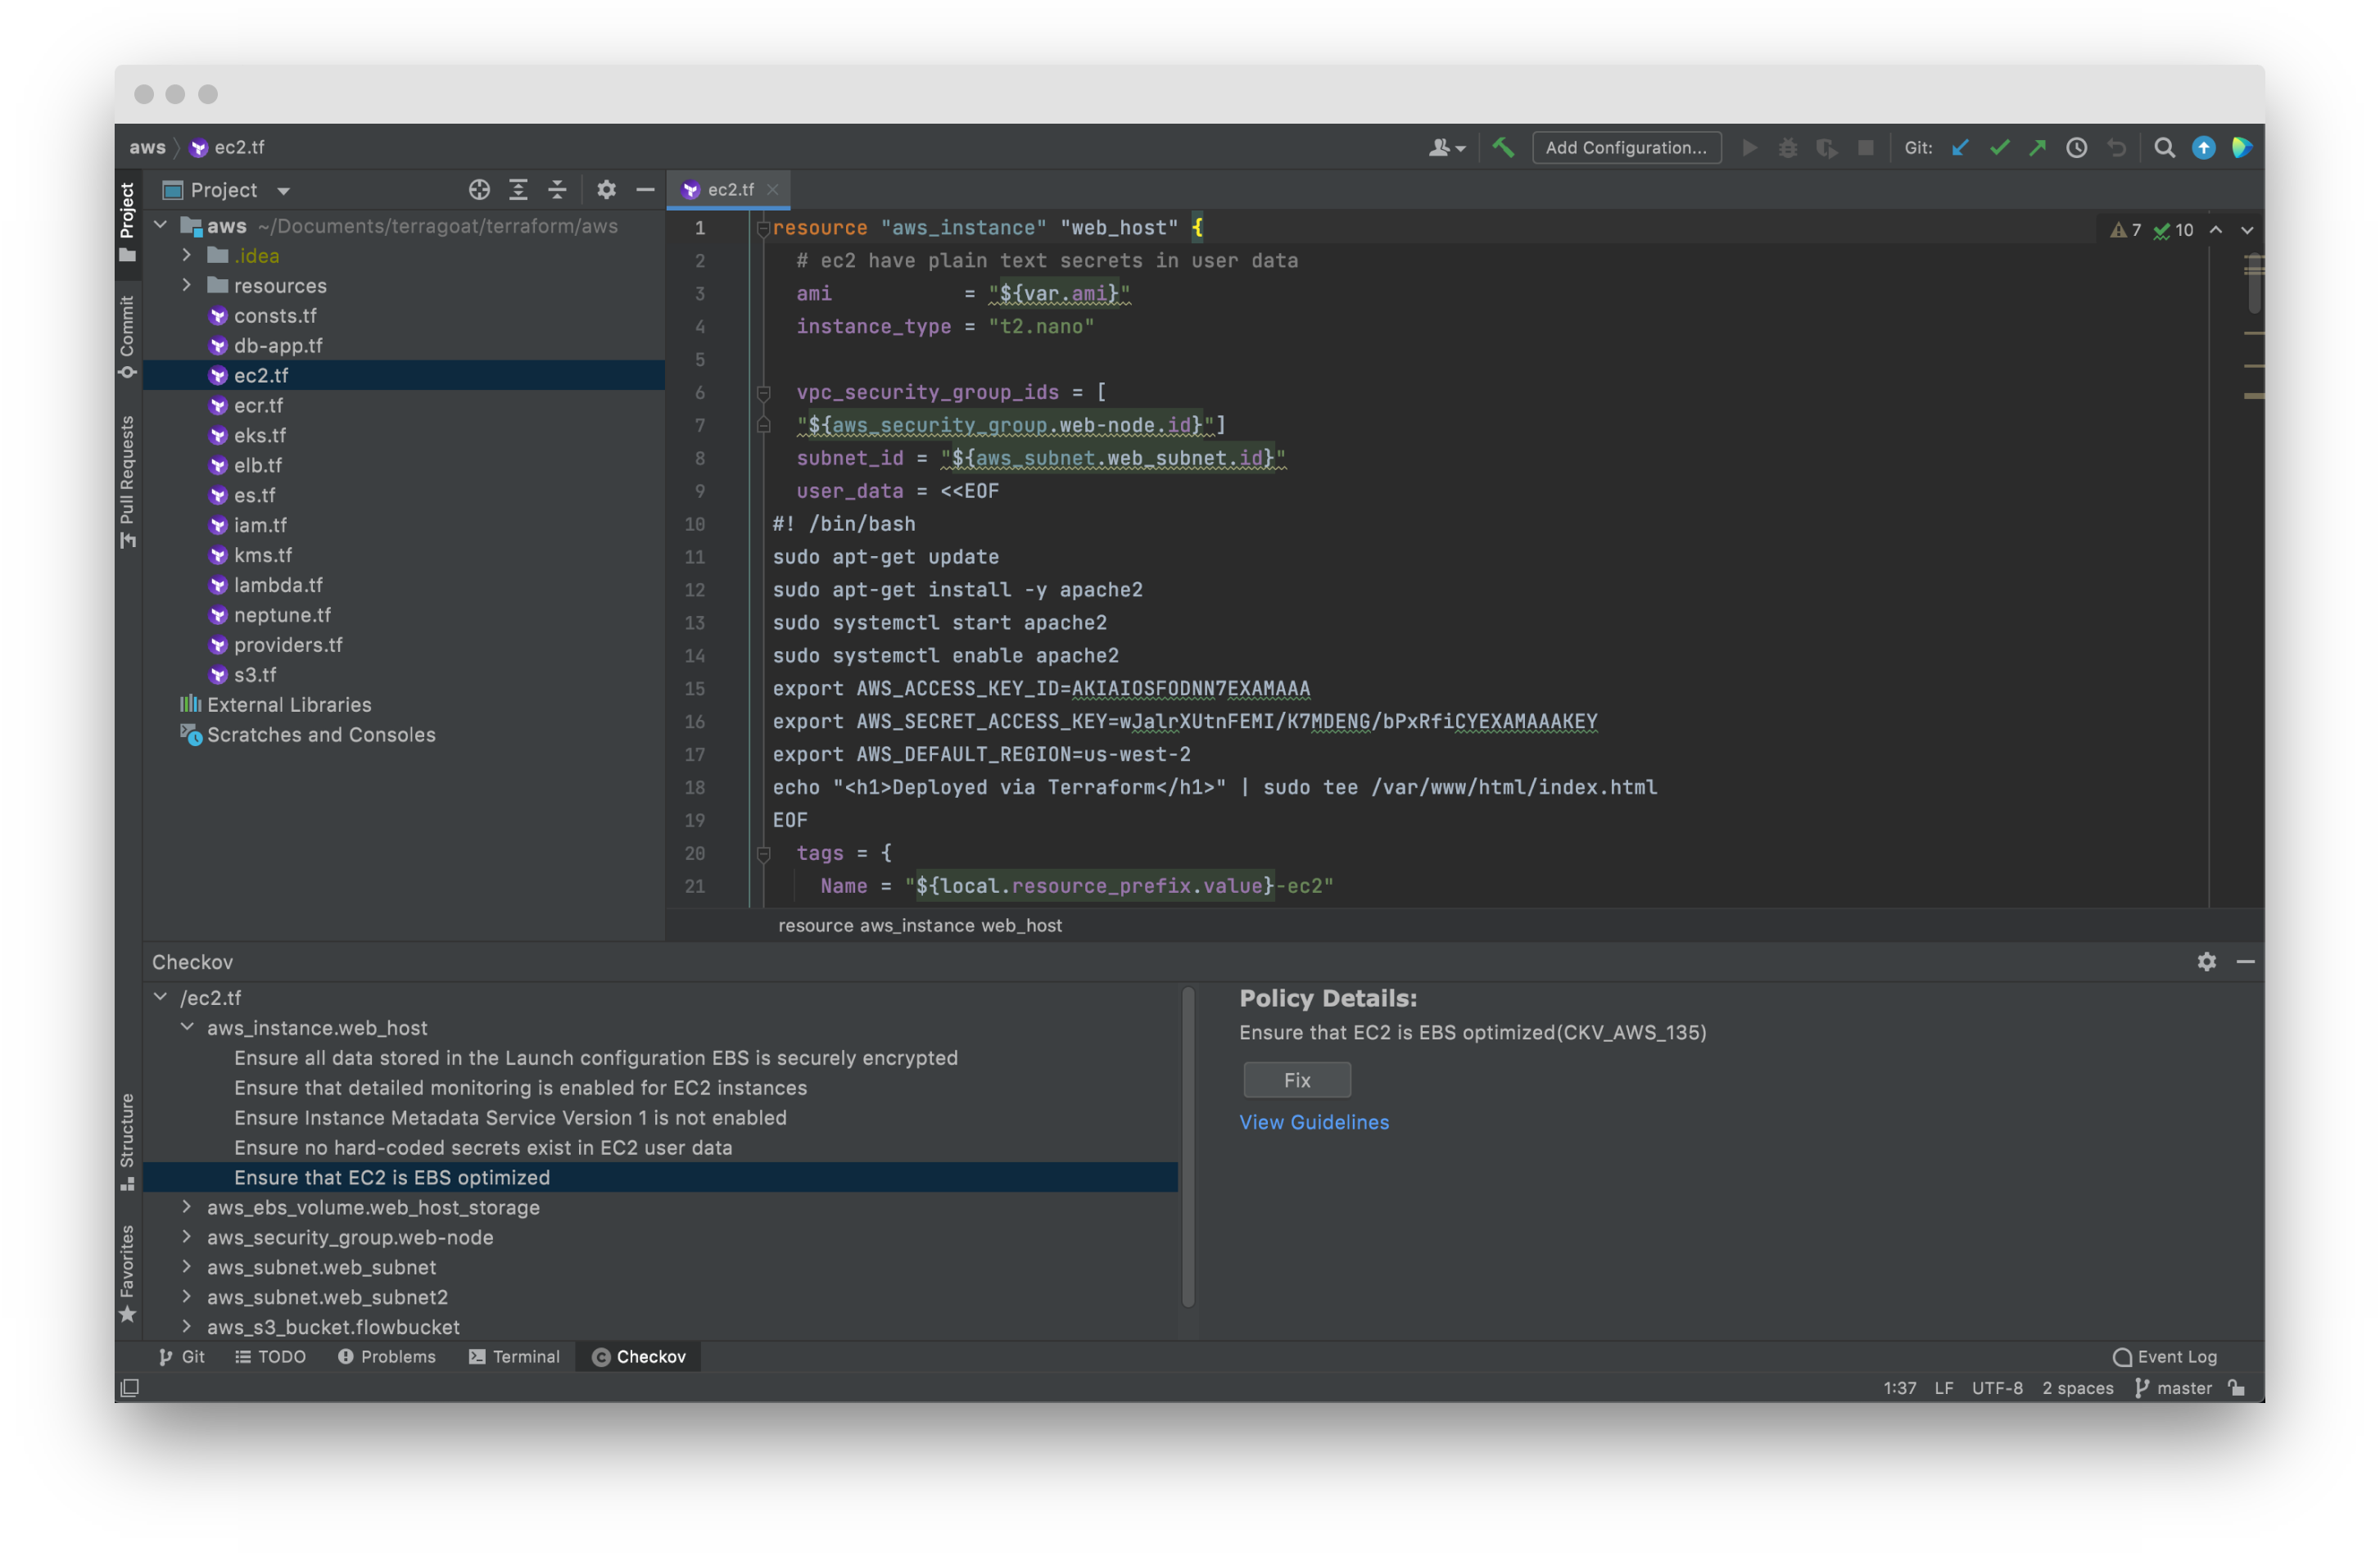Image resolution: width=2380 pixels, height=1566 pixels.
Task: Click the editor vertical scrollbar thumb
Action: [2253, 283]
